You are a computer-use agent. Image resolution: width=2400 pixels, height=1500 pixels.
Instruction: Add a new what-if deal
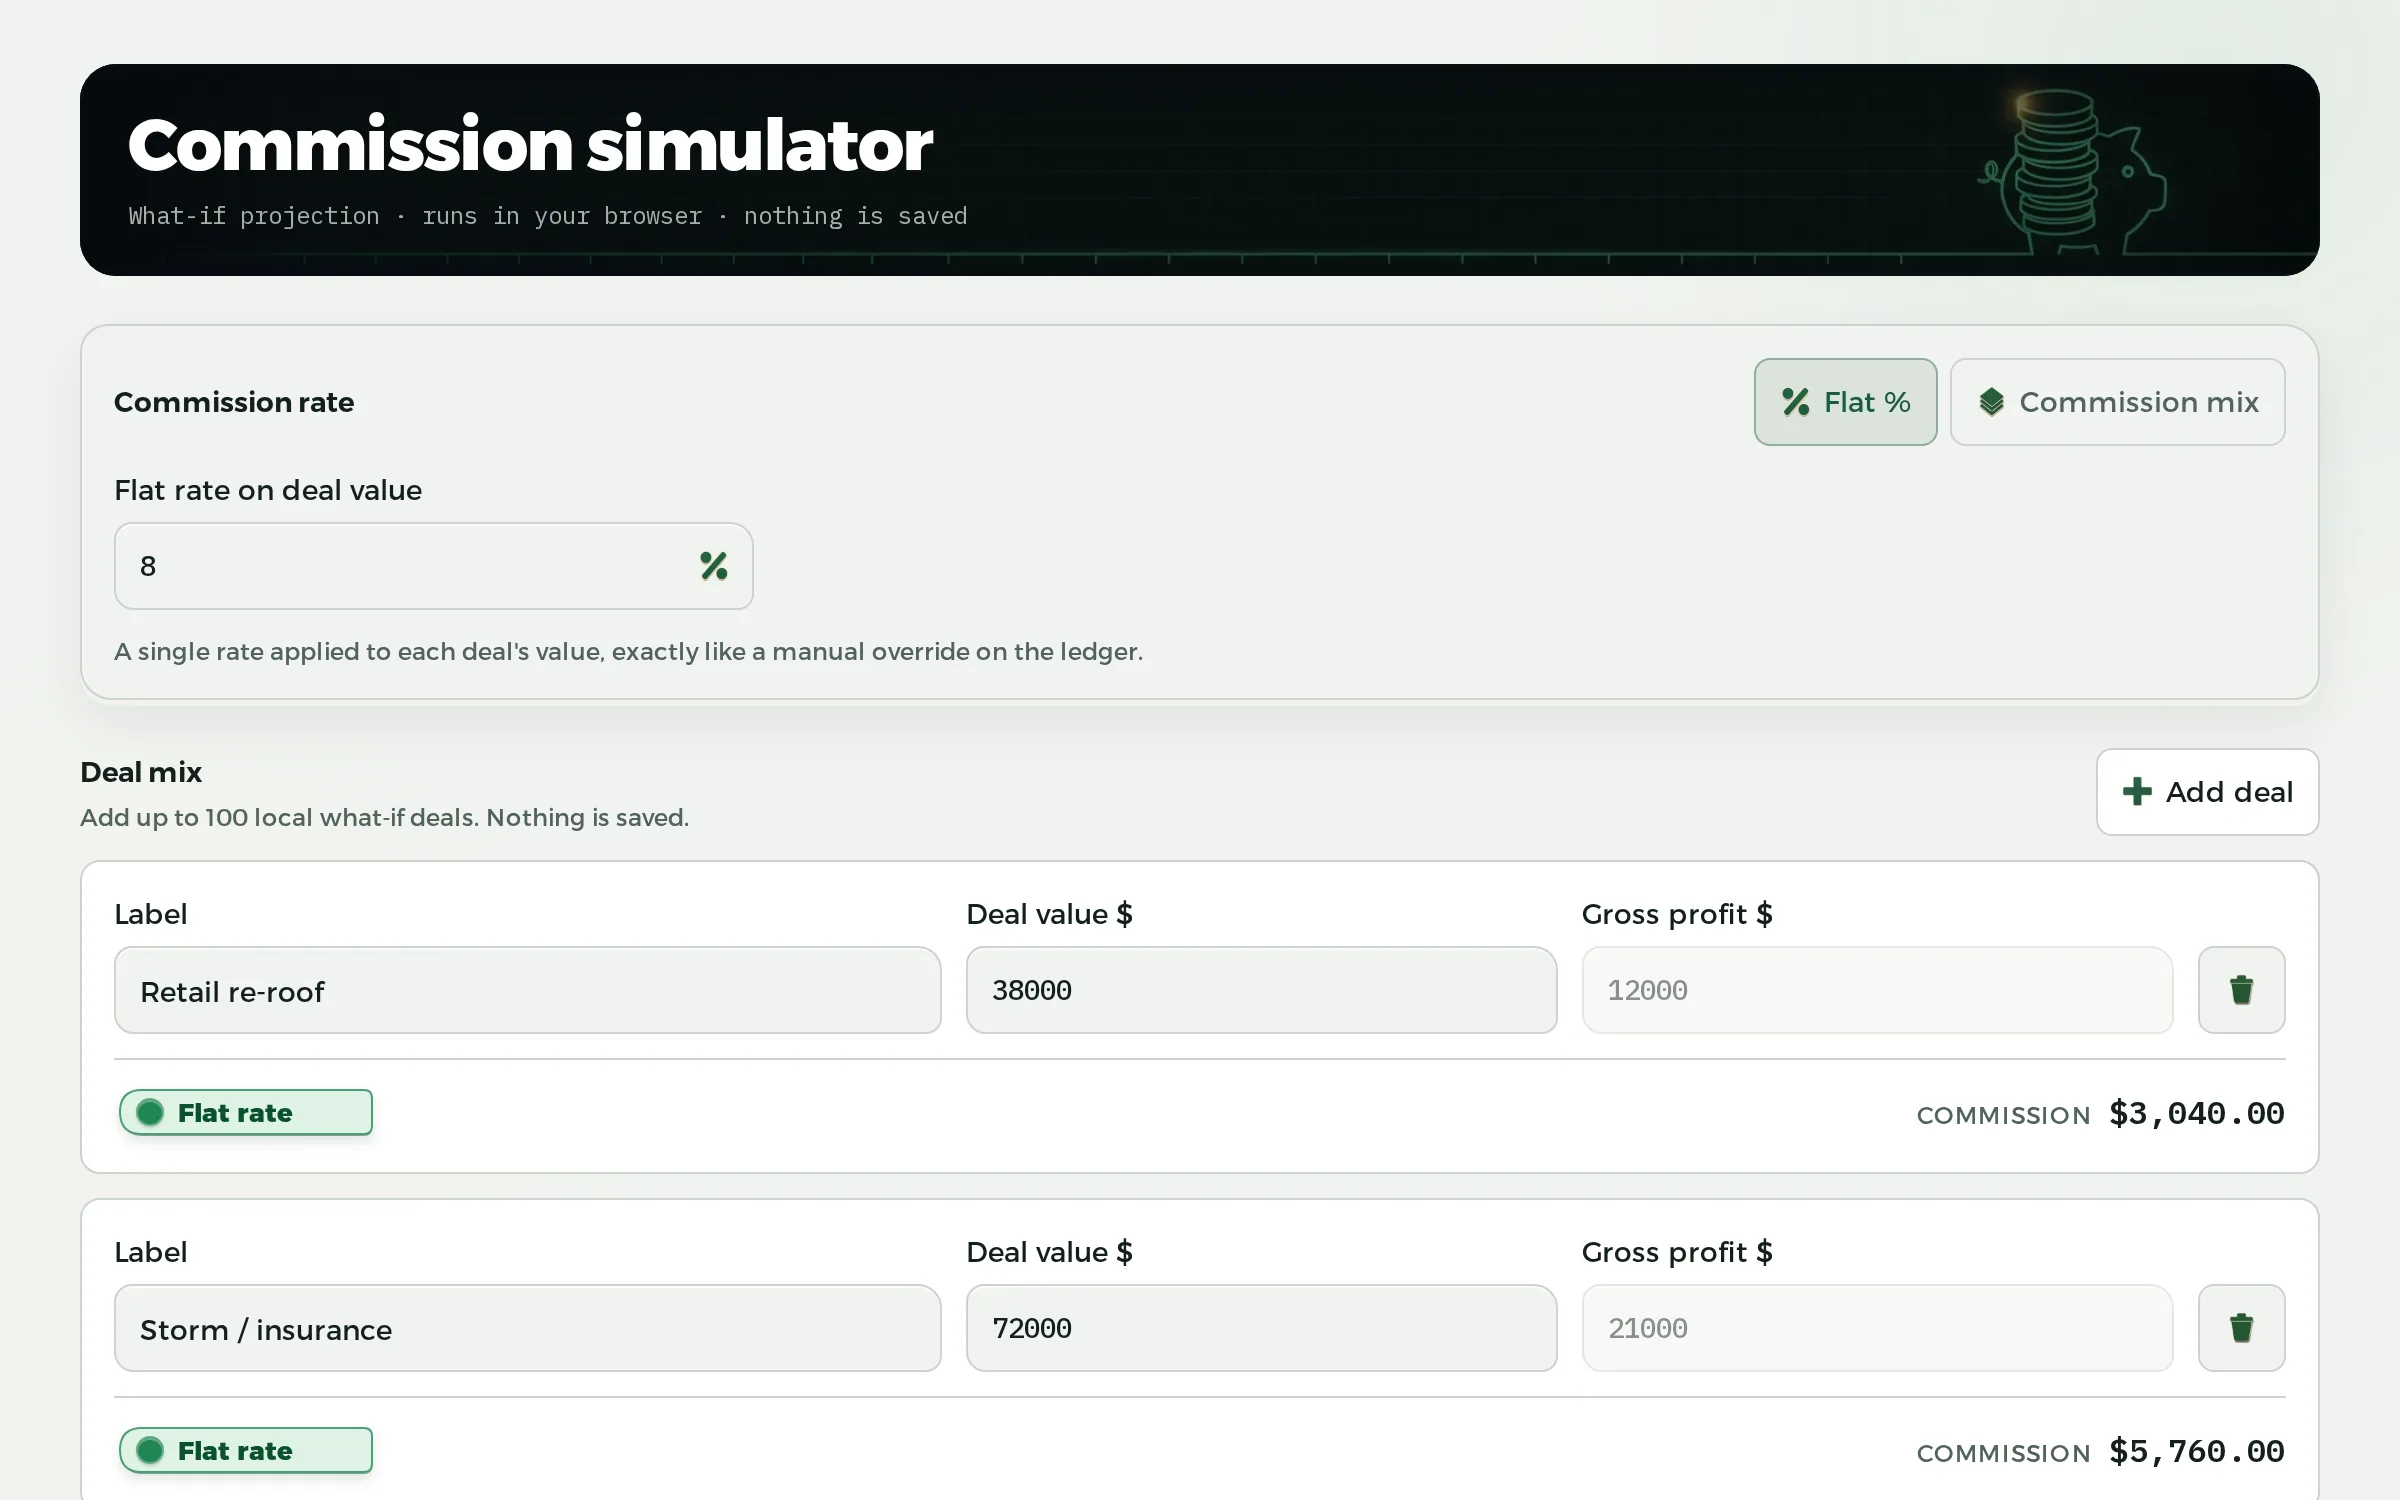tap(2207, 792)
